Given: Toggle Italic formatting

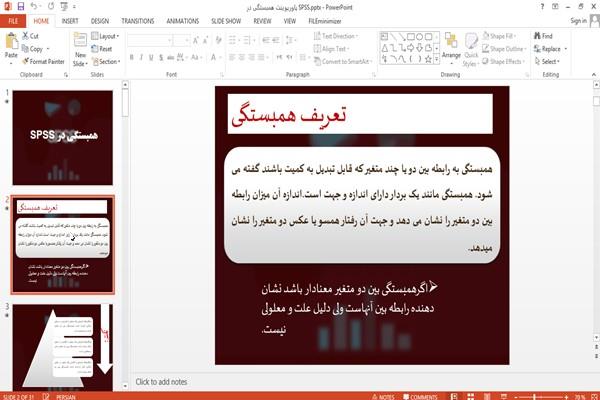Looking at the screenshot, I should [x=141, y=57].
